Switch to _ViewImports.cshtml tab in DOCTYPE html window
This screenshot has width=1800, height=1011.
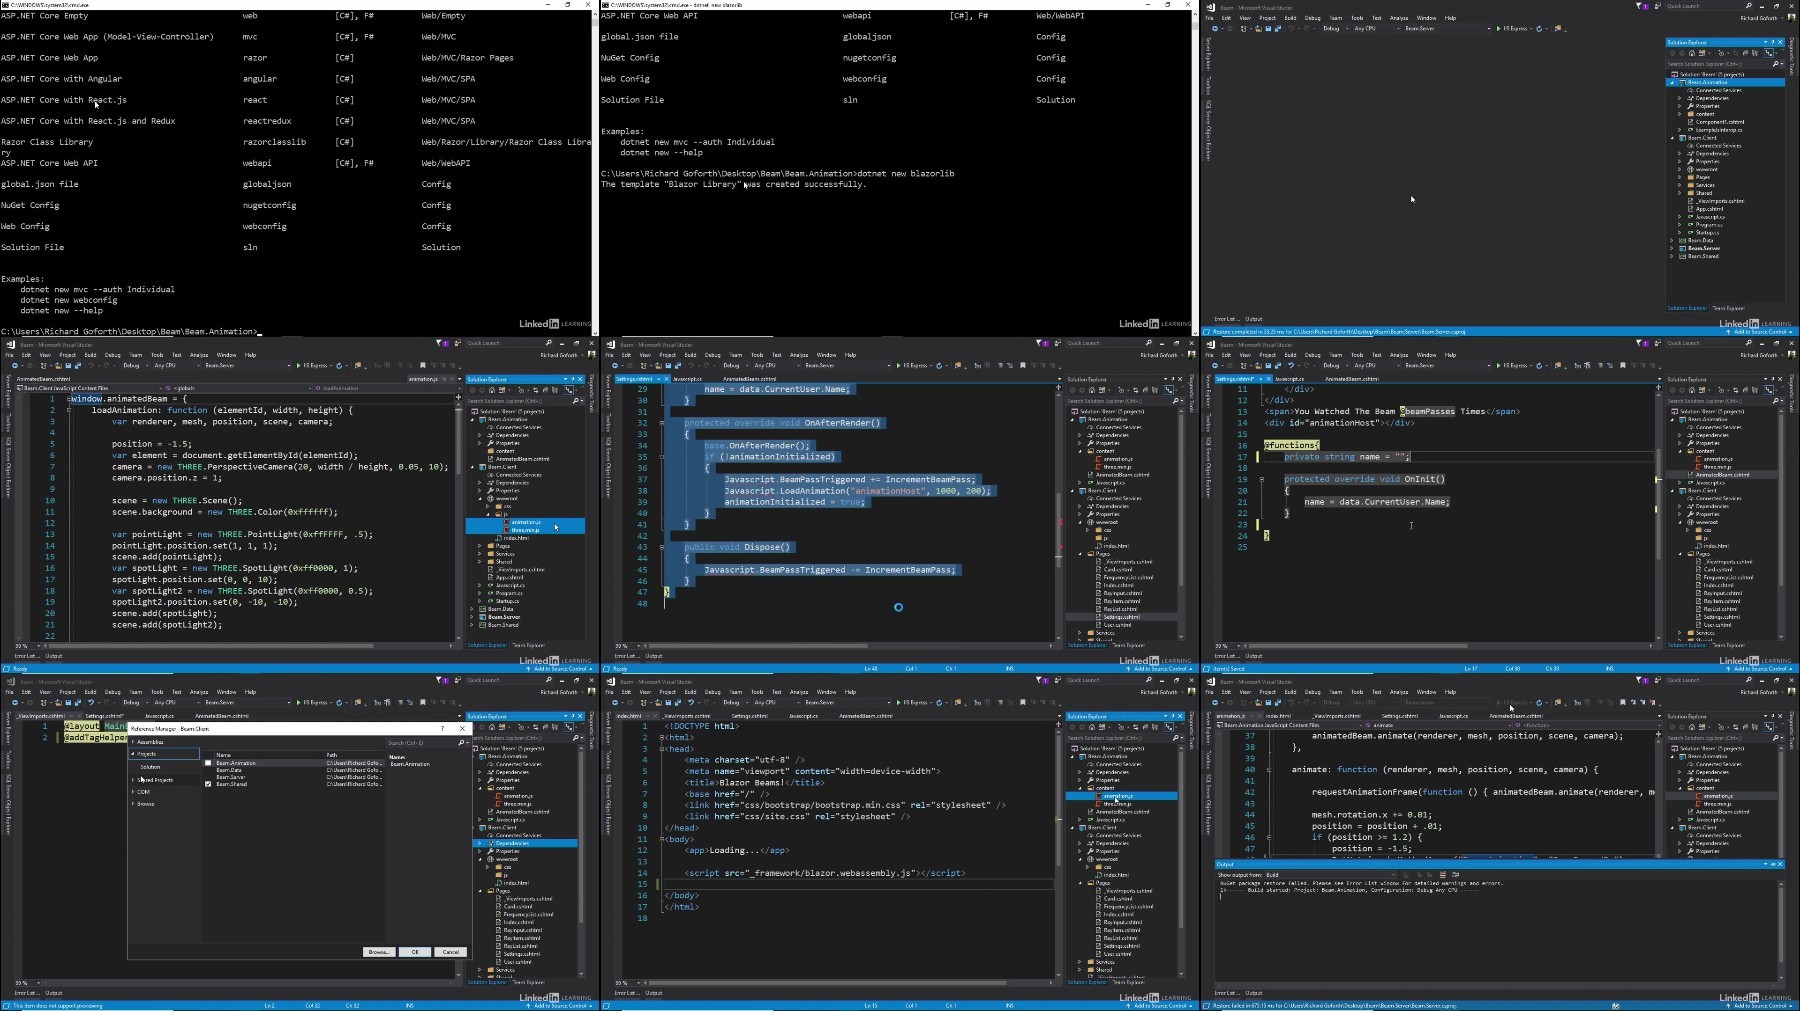click(685, 716)
